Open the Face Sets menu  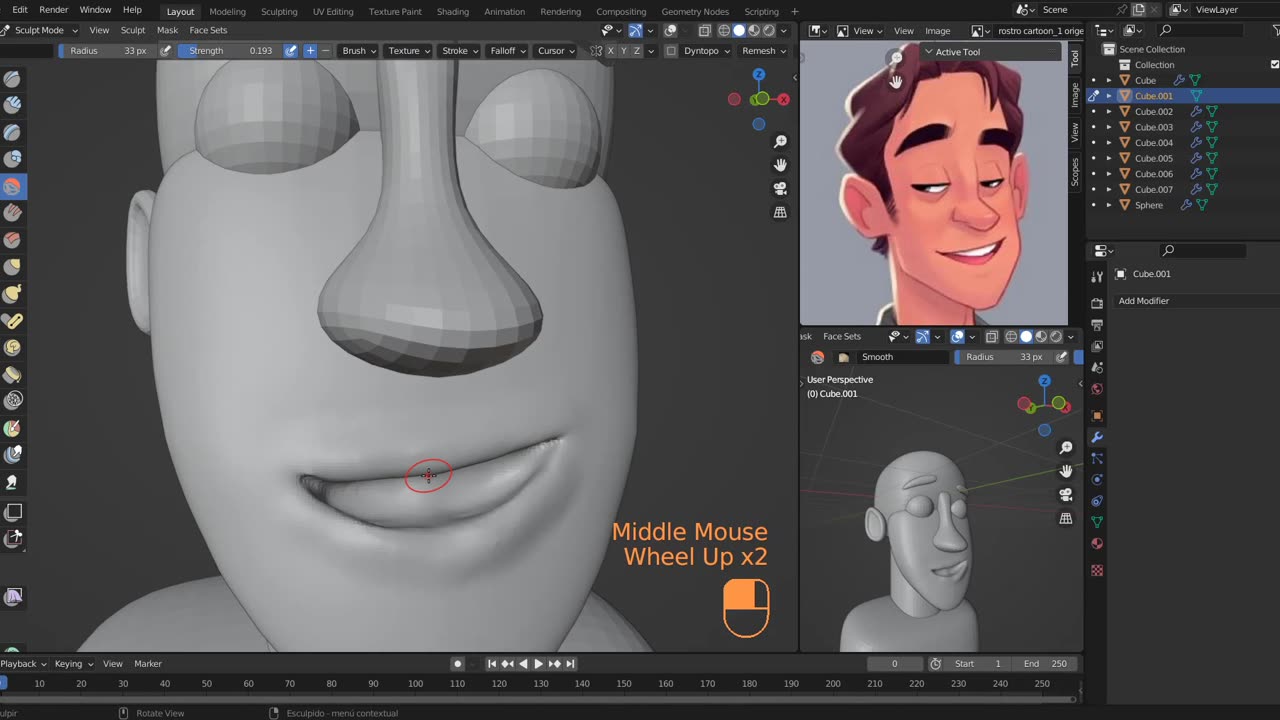(208, 30)
